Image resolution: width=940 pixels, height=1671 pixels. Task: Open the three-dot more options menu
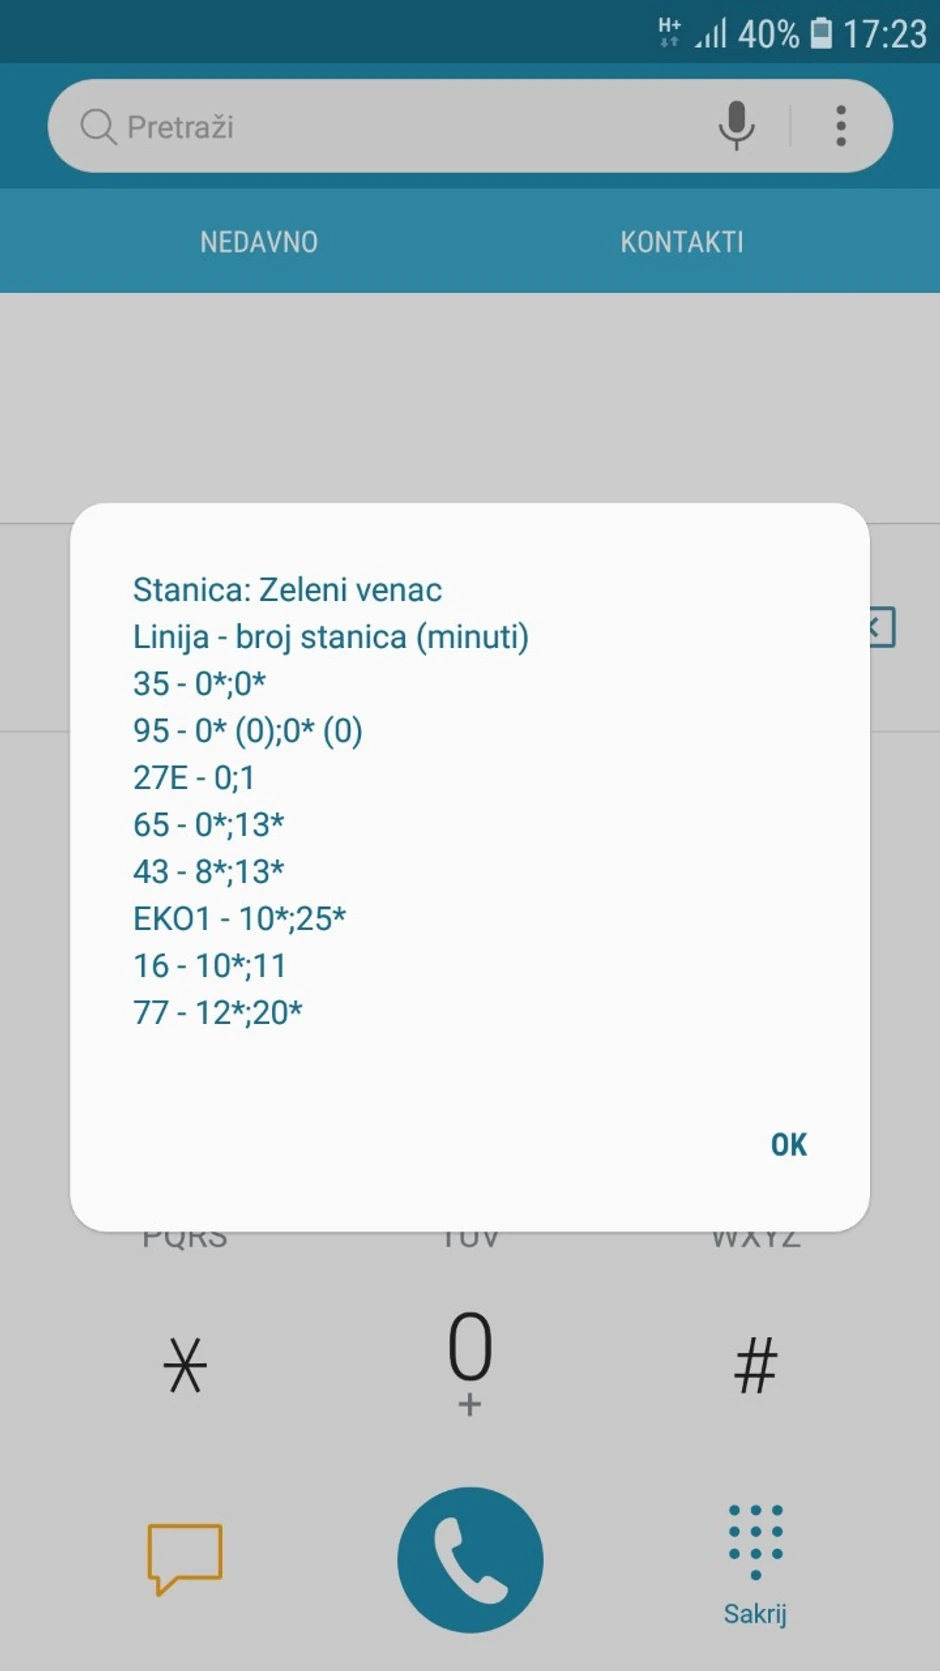841,126
